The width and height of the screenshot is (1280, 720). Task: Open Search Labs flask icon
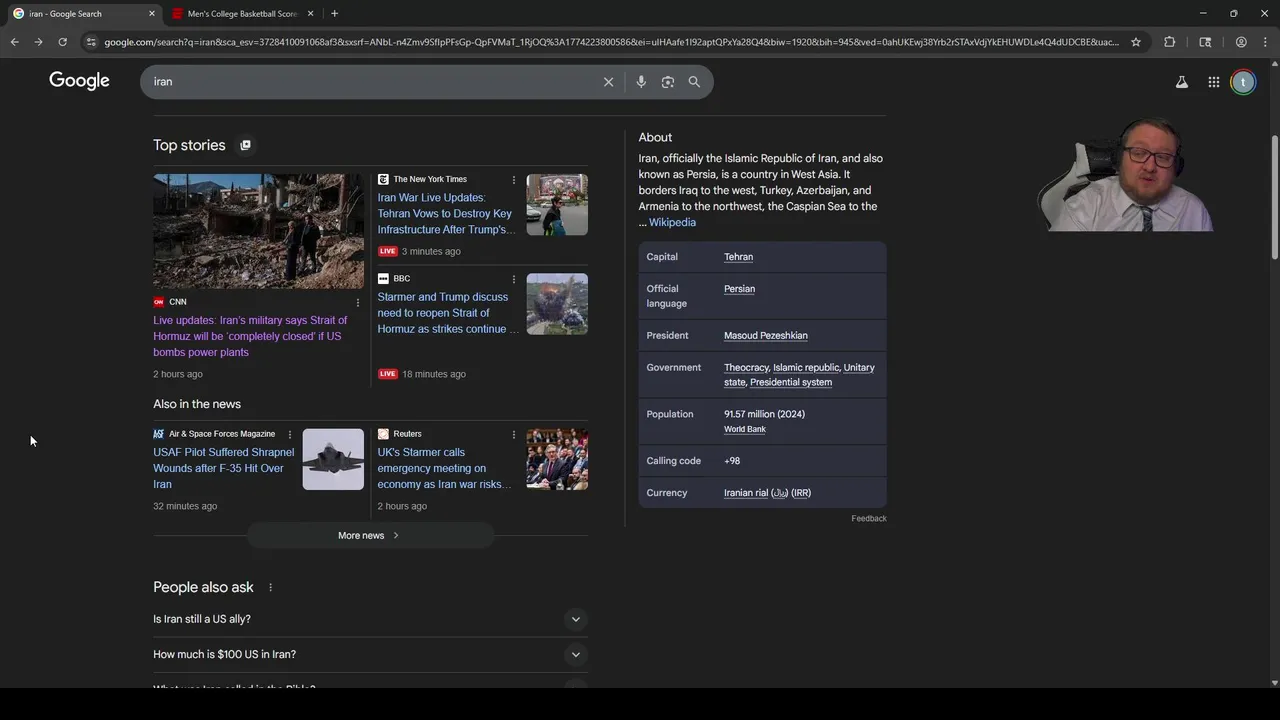(x=1182, y=82)
